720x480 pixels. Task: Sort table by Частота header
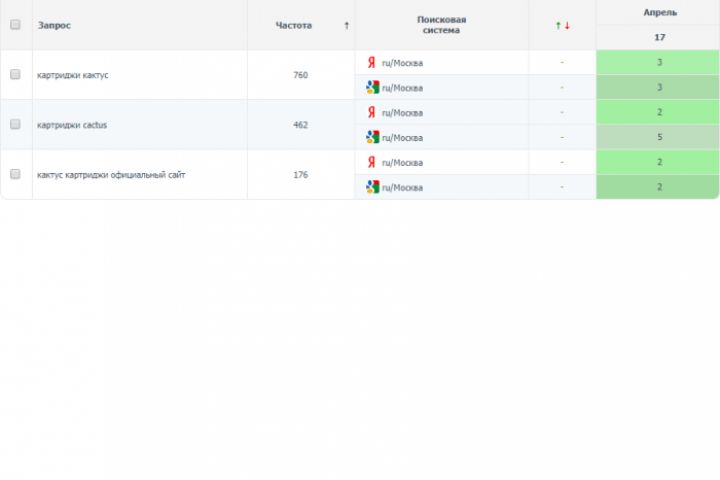tap(293, 25)
